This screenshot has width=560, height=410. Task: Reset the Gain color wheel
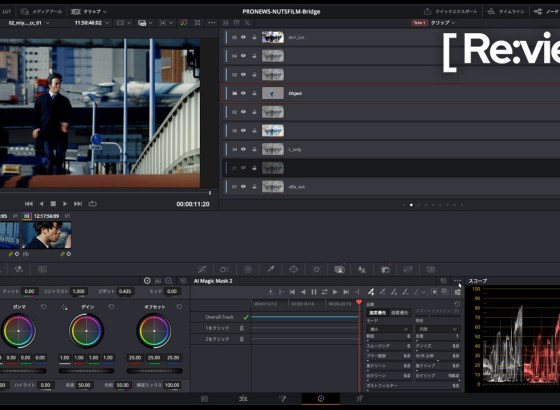click(x=111, y=307)
